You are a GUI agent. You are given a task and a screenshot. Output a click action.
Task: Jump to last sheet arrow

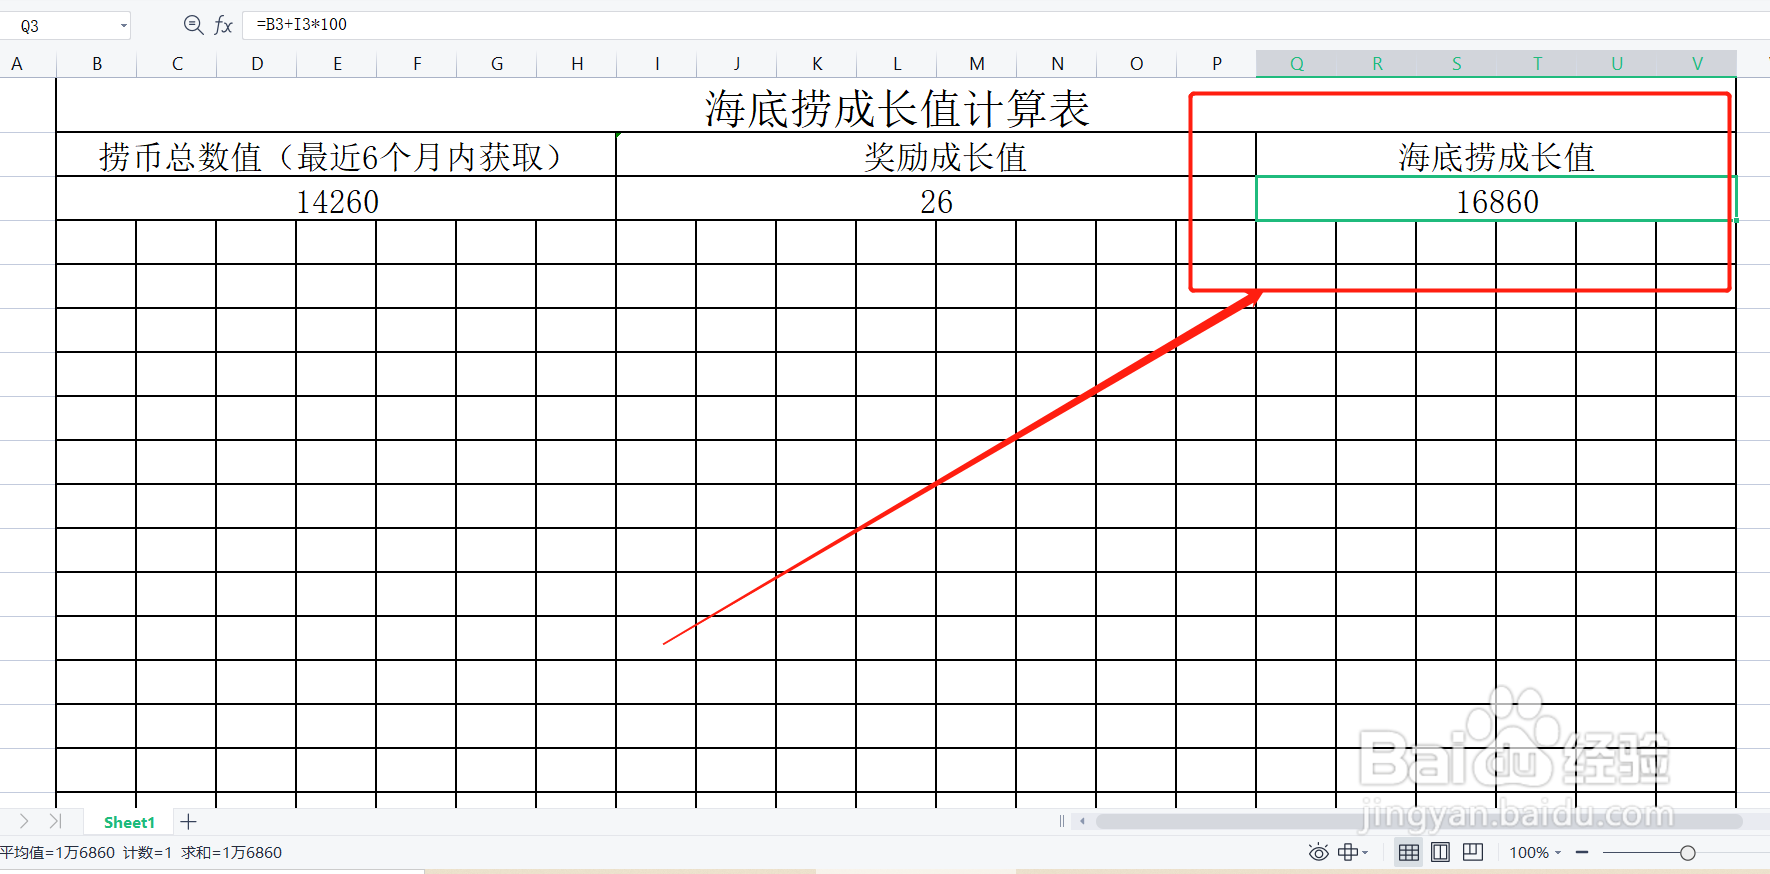click(55, 821)
